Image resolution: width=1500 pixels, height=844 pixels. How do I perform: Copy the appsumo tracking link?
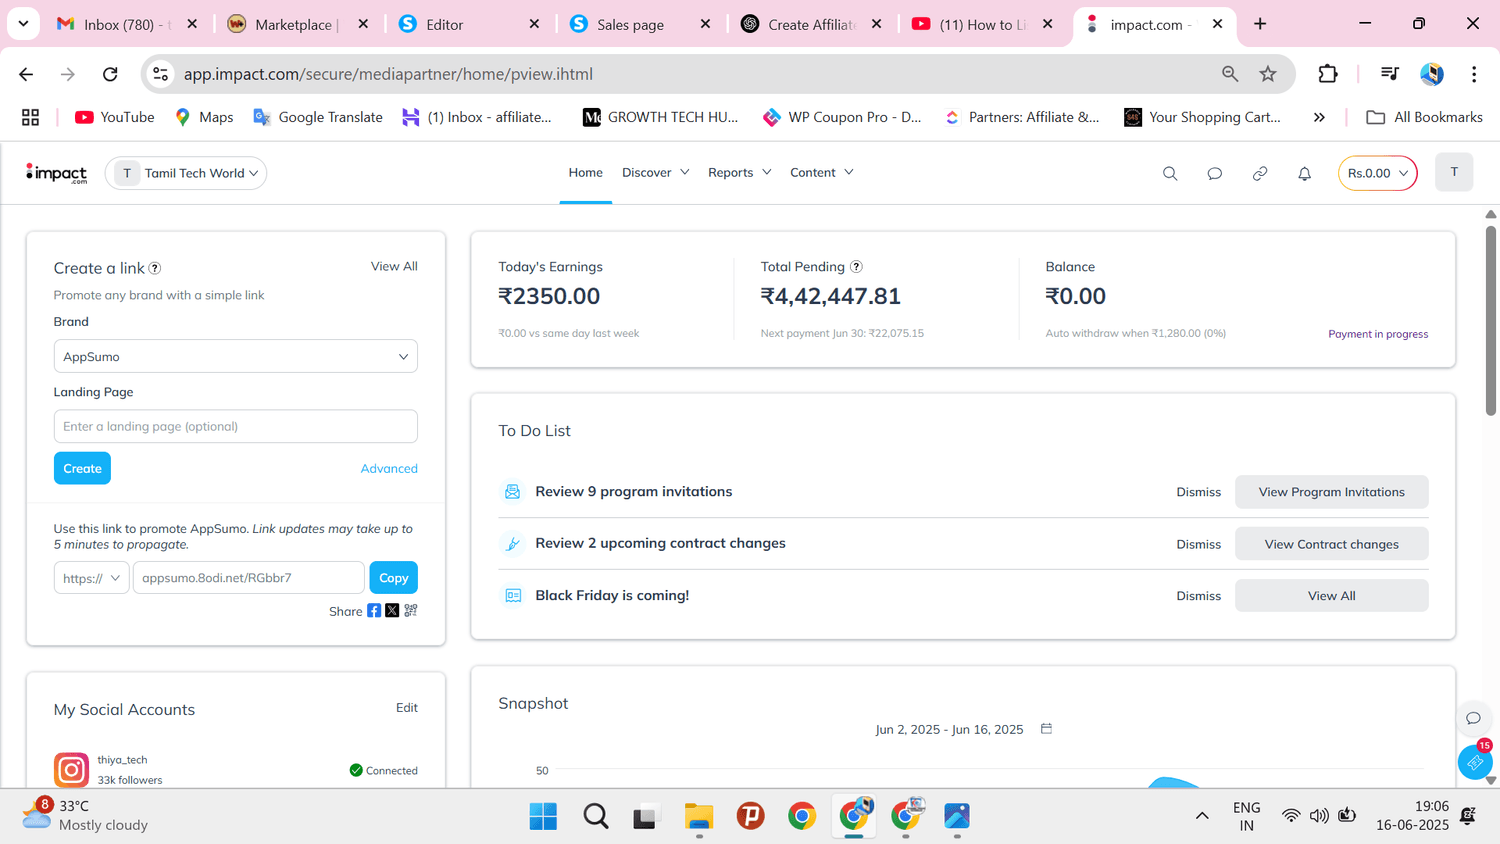(394, 578)
